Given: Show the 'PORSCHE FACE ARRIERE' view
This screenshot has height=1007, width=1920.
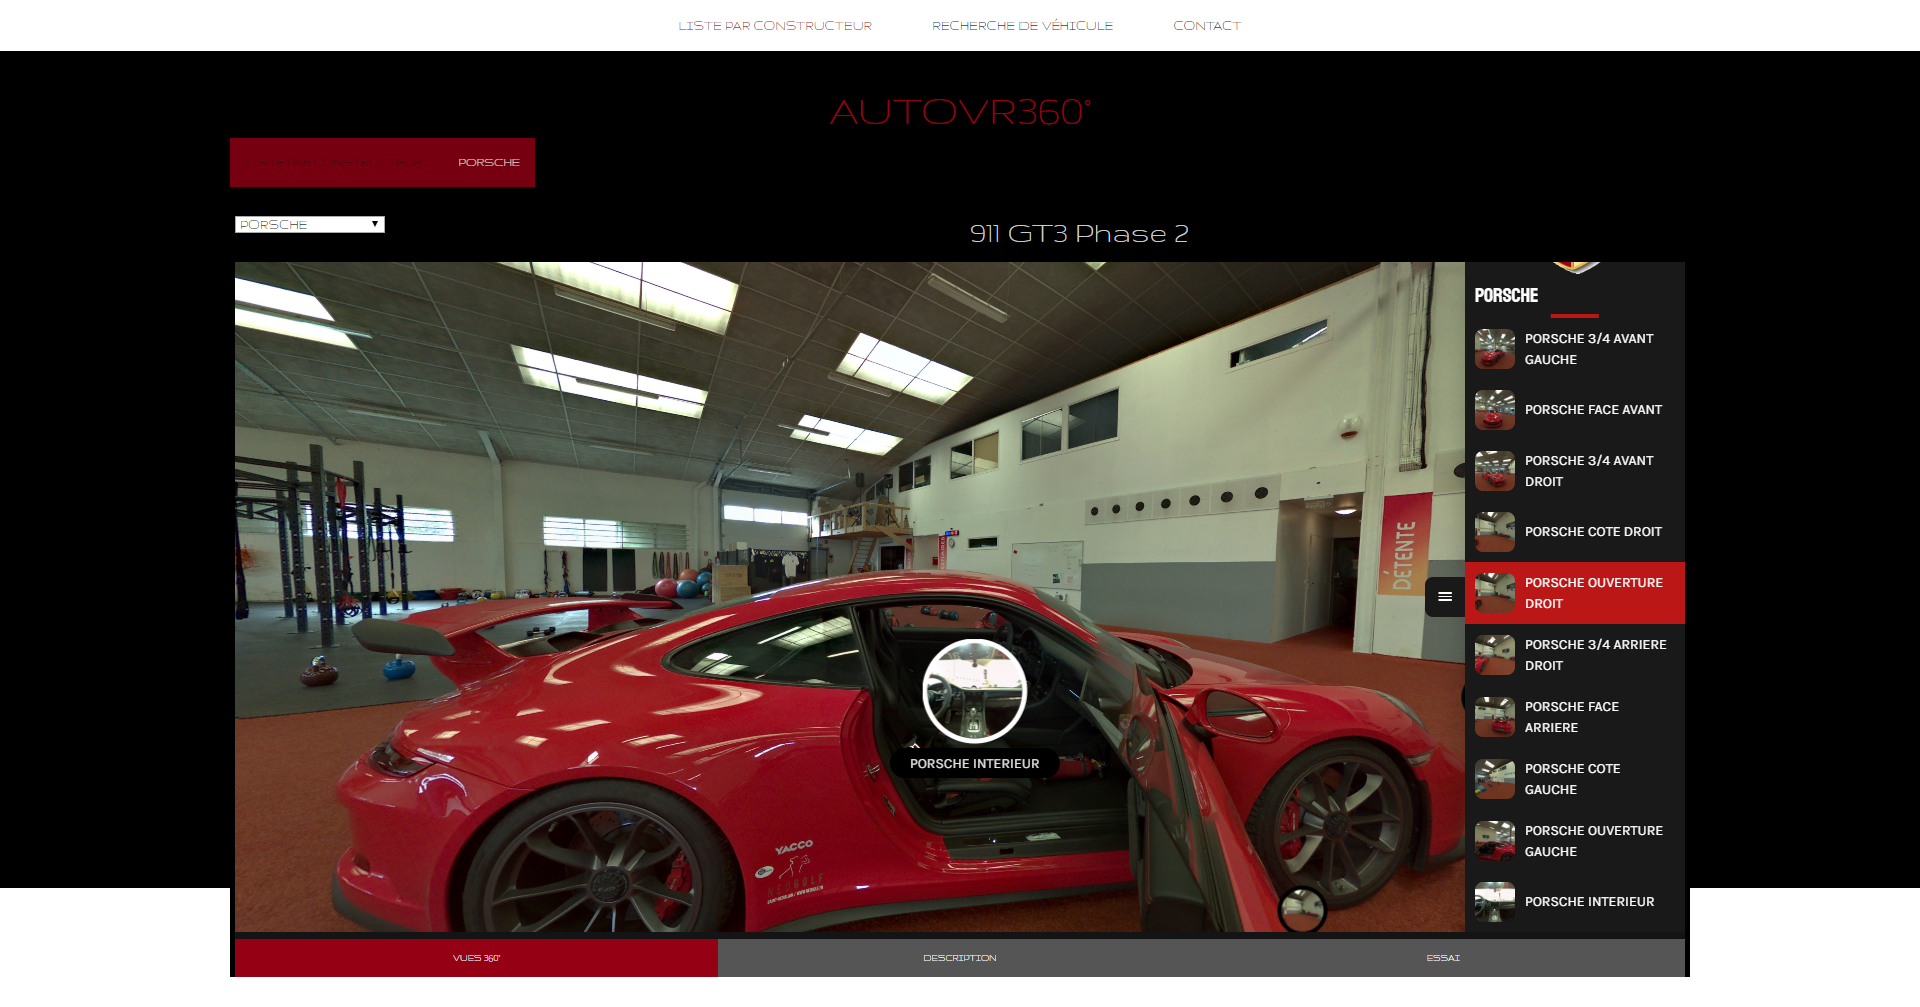Looking at the screenshot, I should point(1575,717).
